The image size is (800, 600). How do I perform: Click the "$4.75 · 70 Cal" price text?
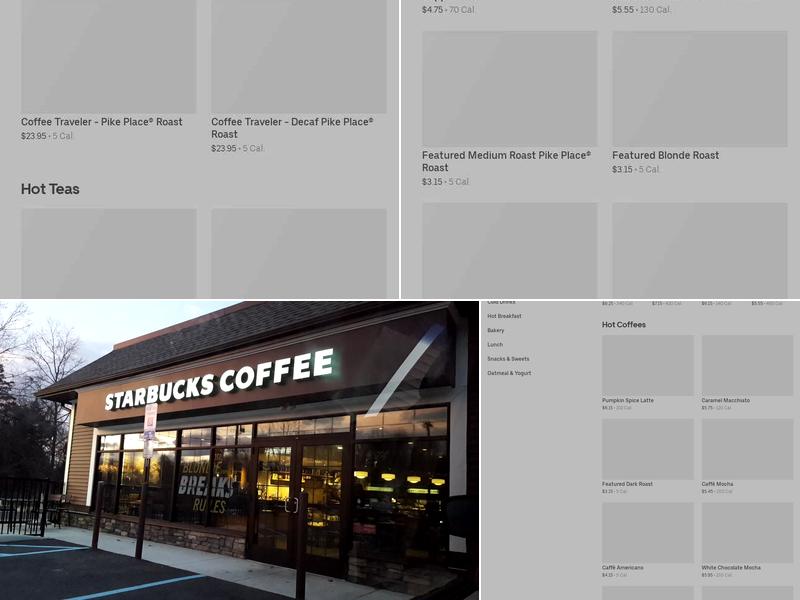pyautogui.click(x=448, y=10)
